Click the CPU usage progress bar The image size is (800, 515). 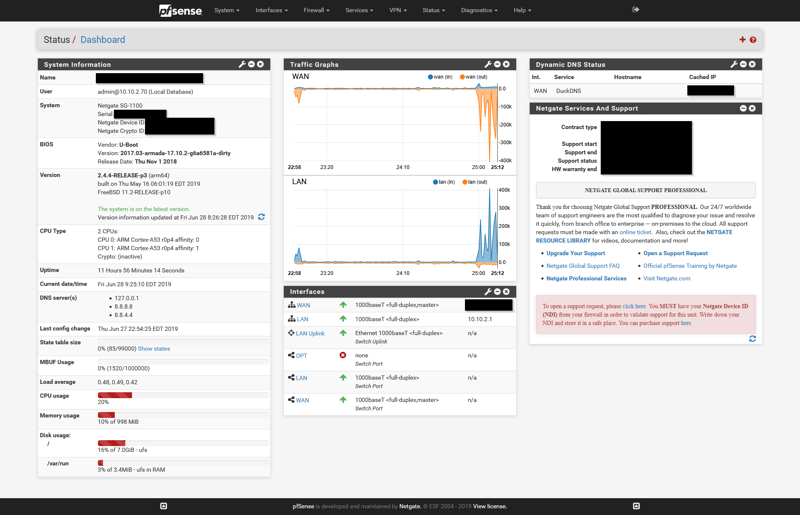coord(183,395)
